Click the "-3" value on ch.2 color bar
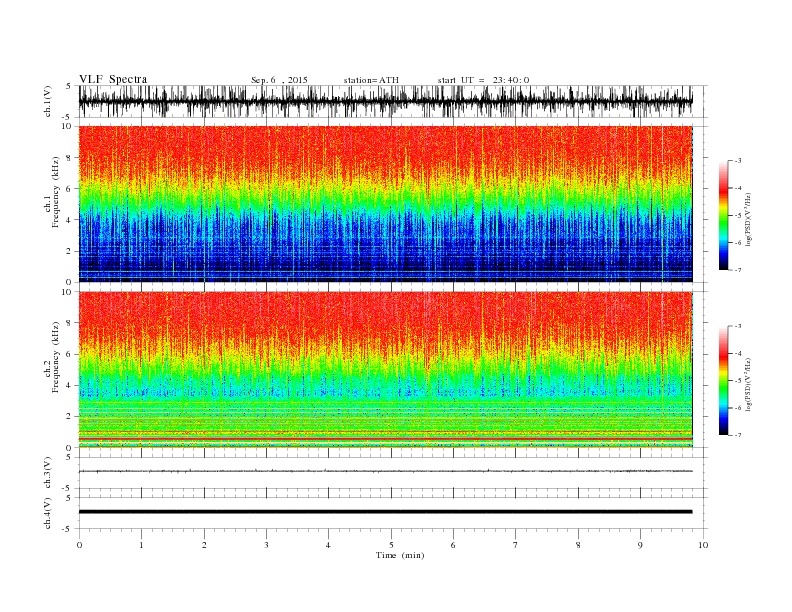Viewport: 792px width, 612px height. click(738, 326)
